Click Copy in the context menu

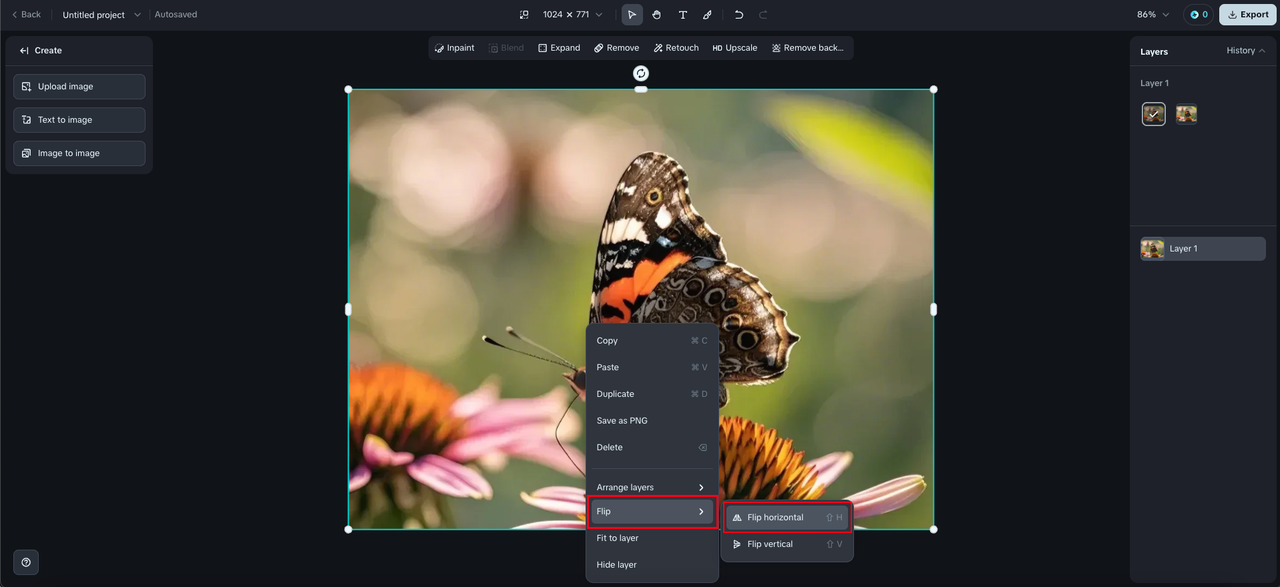652,341
